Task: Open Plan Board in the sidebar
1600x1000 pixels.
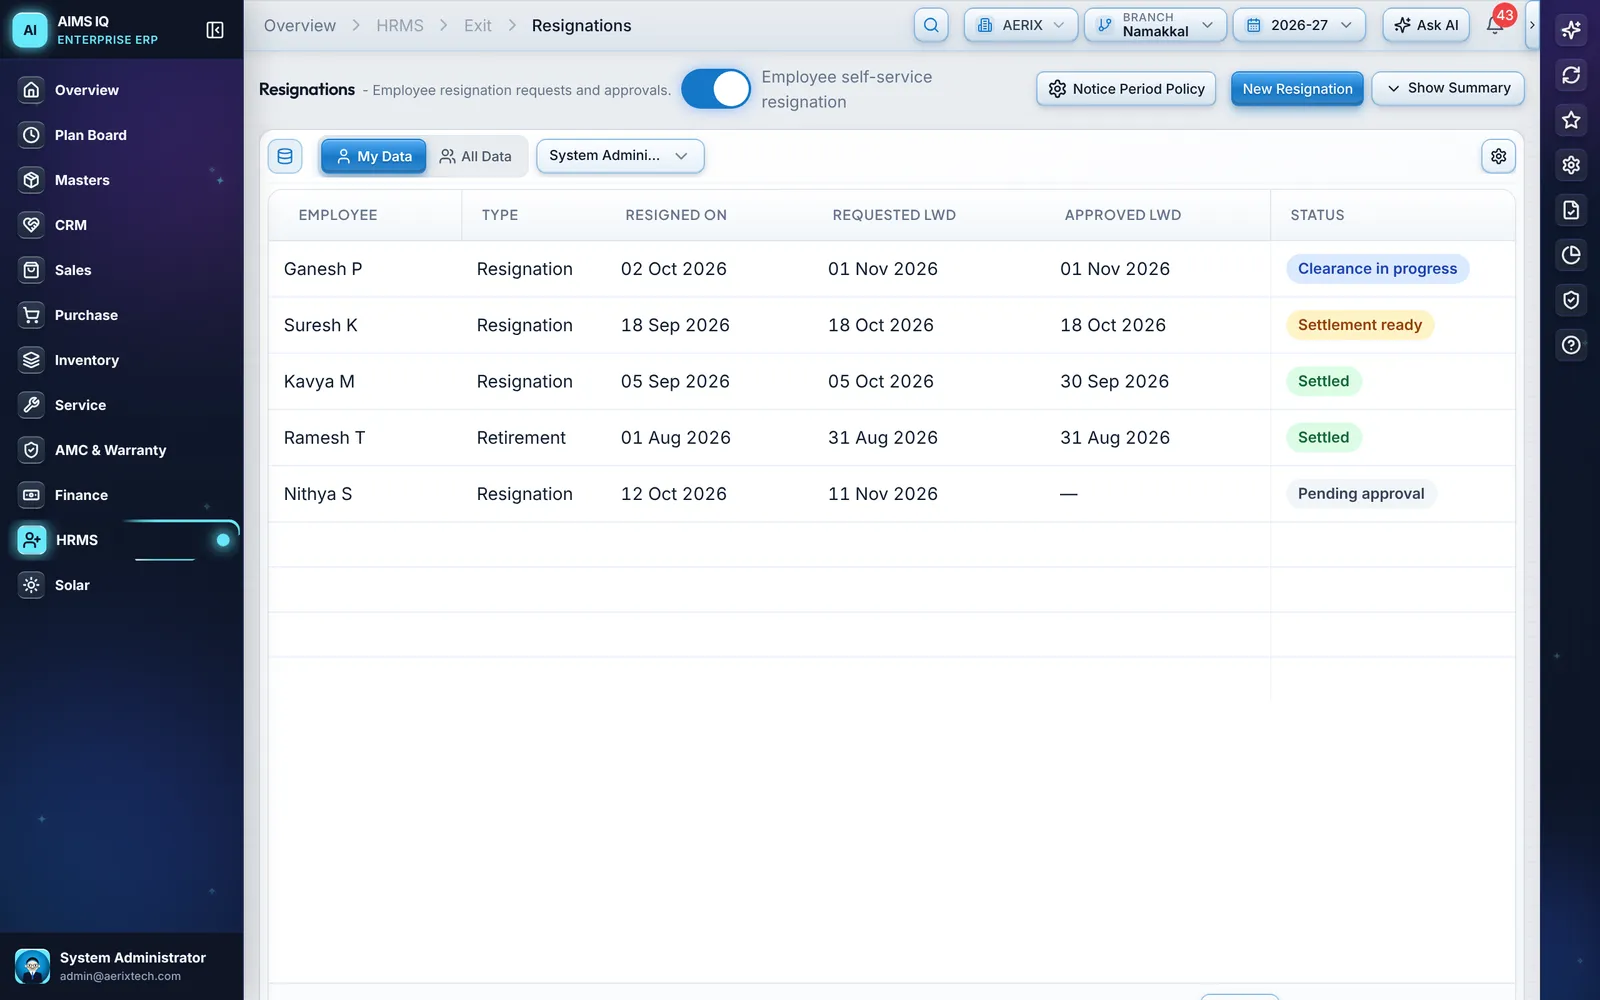Action: (122, 135)
